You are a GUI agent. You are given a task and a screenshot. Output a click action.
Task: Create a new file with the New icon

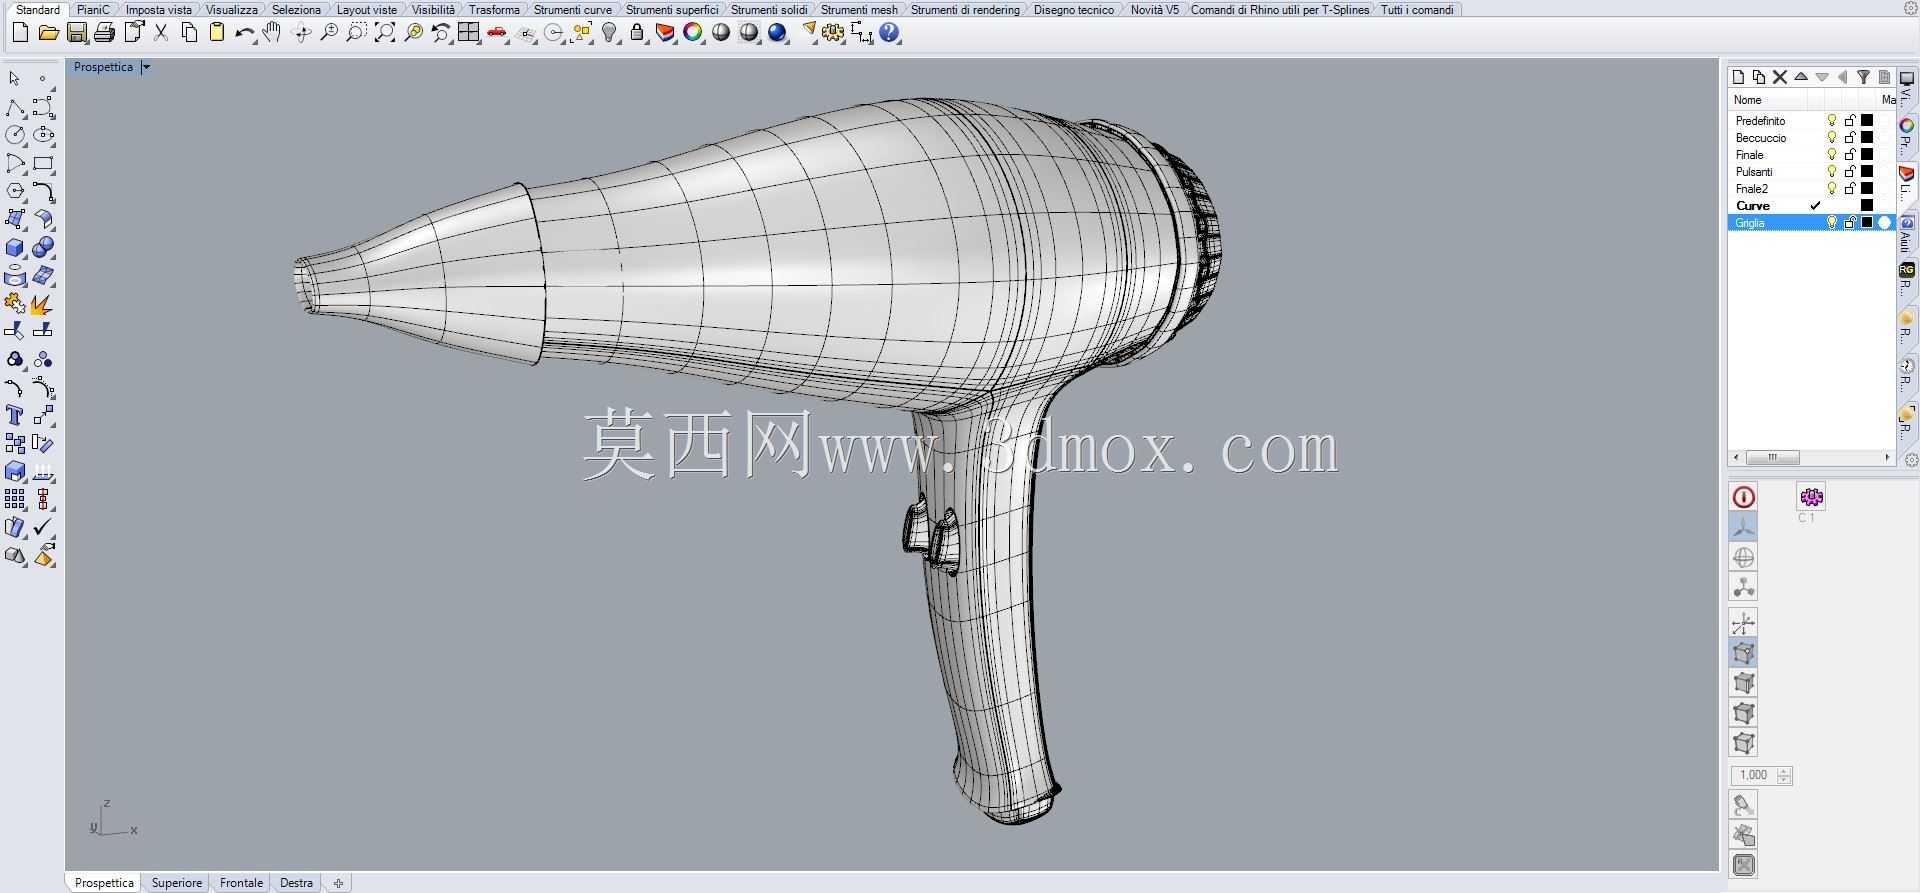point(20,33)
